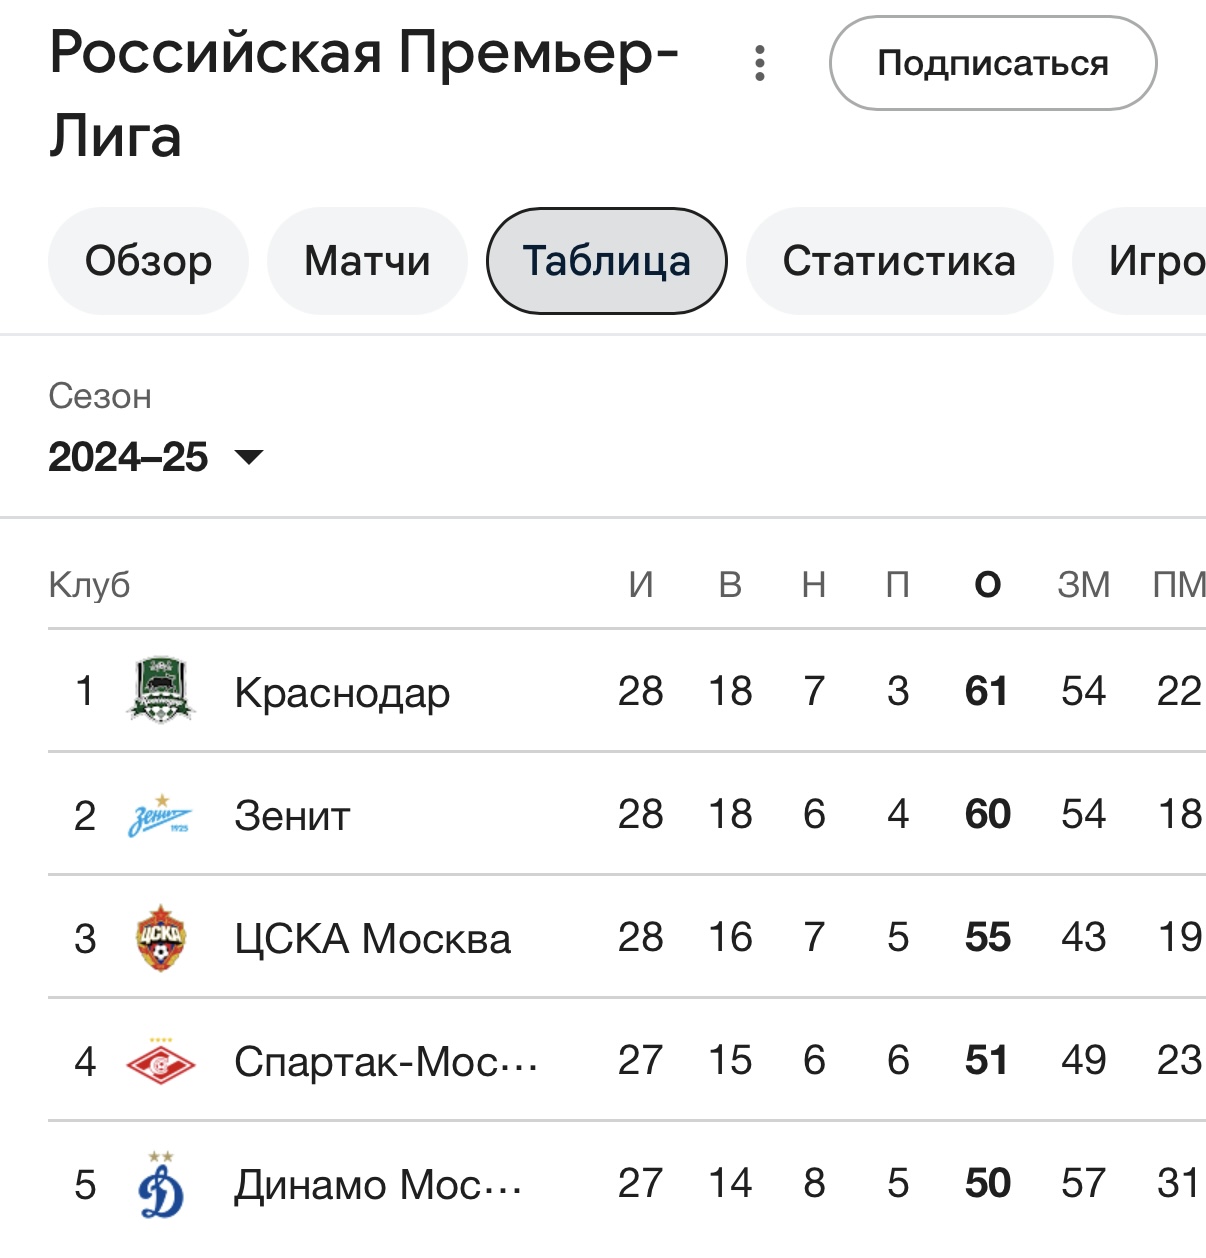Click the CSKA Moscow emblem

161,938
